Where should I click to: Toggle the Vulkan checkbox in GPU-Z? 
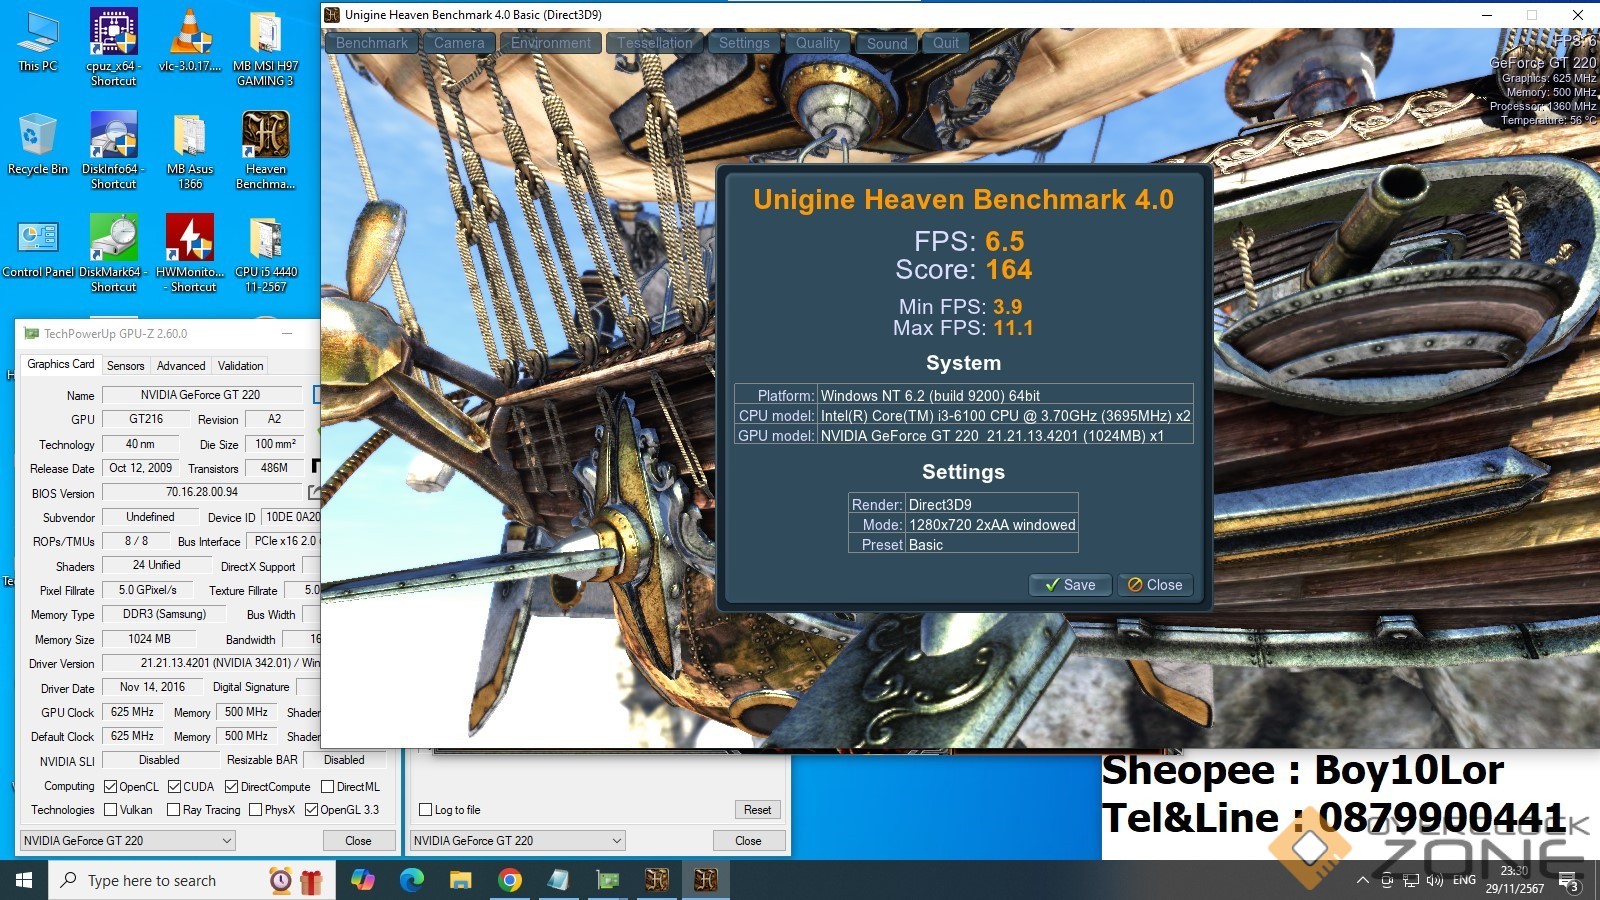pyautogui.click(x=111, y=810)
